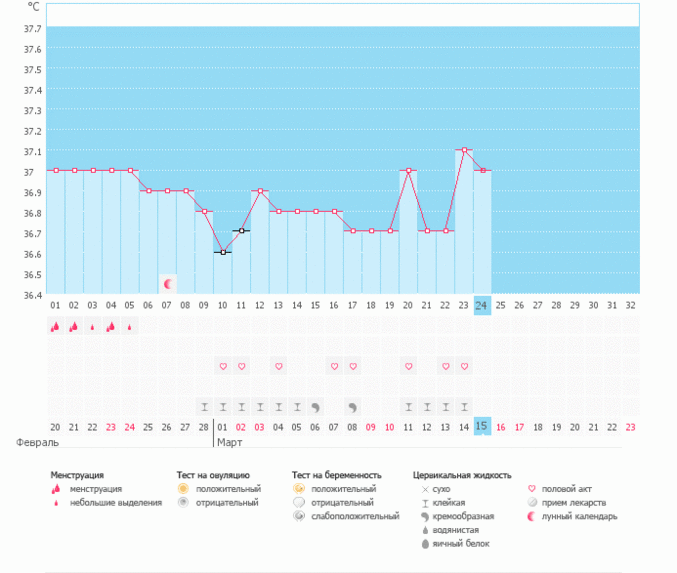Select the highlighted date 15 in March row
The width and height of the screenshot is (677, 573).
482,426
